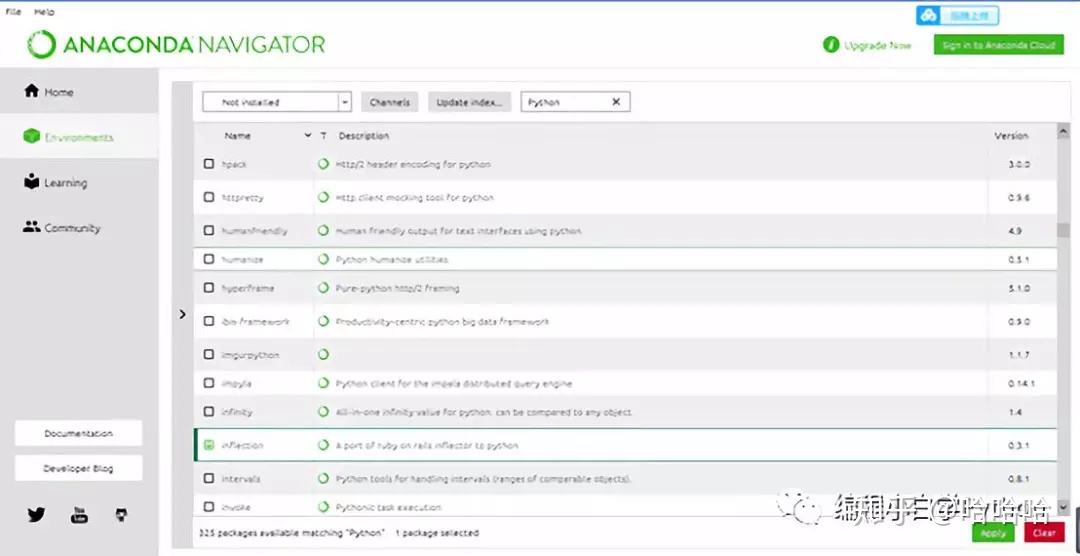Sort by the Version column header
1080x556 pixels.
tap(1011, 136)
